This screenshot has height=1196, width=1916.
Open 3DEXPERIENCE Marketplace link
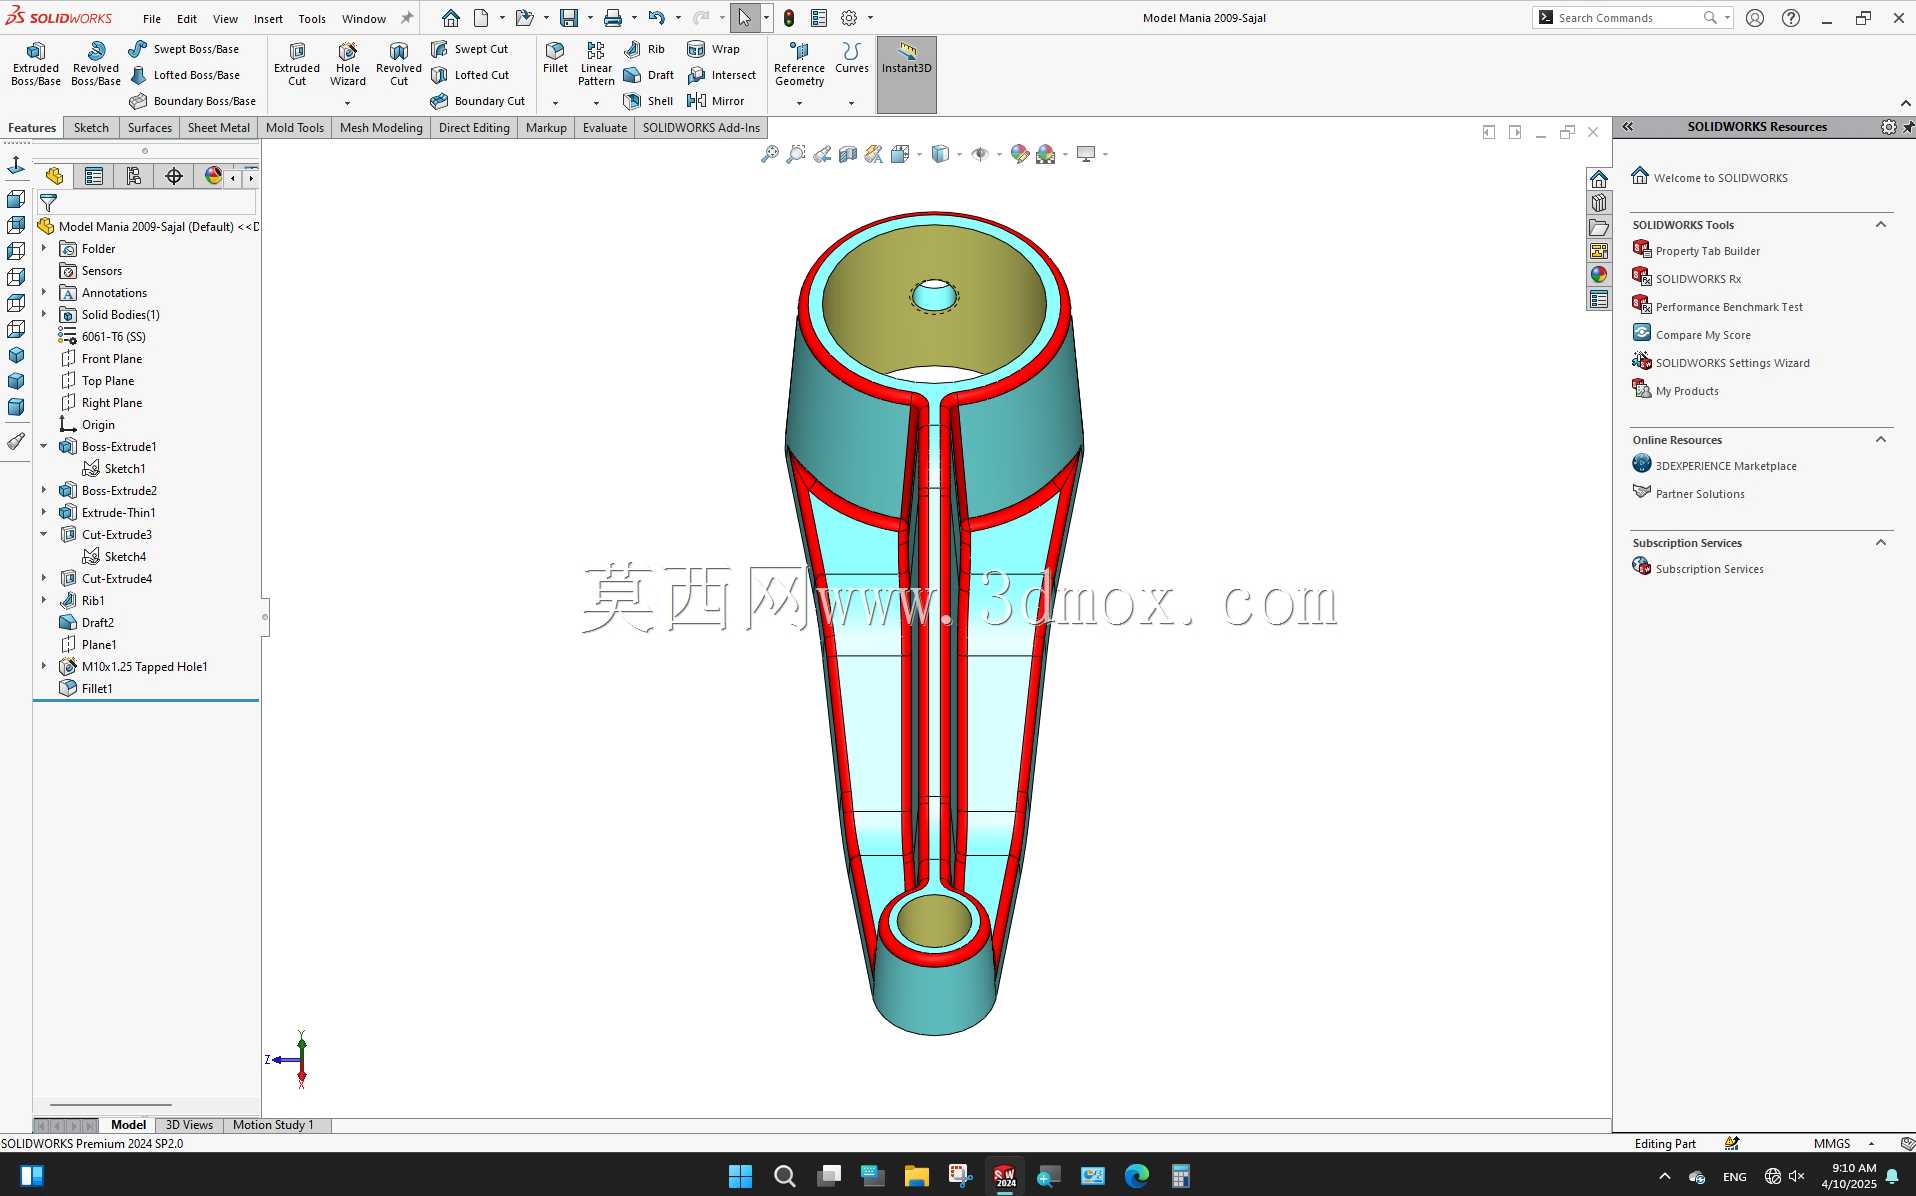tap(1726, 466)
